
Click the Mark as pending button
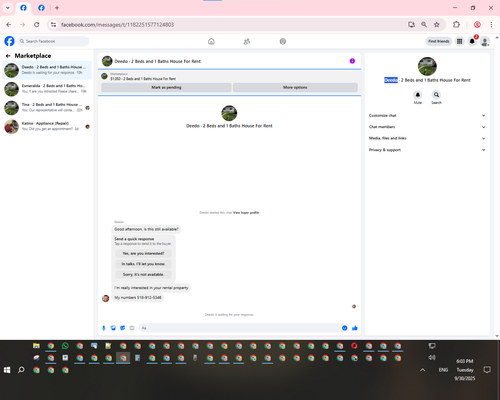tap(166, 87)
